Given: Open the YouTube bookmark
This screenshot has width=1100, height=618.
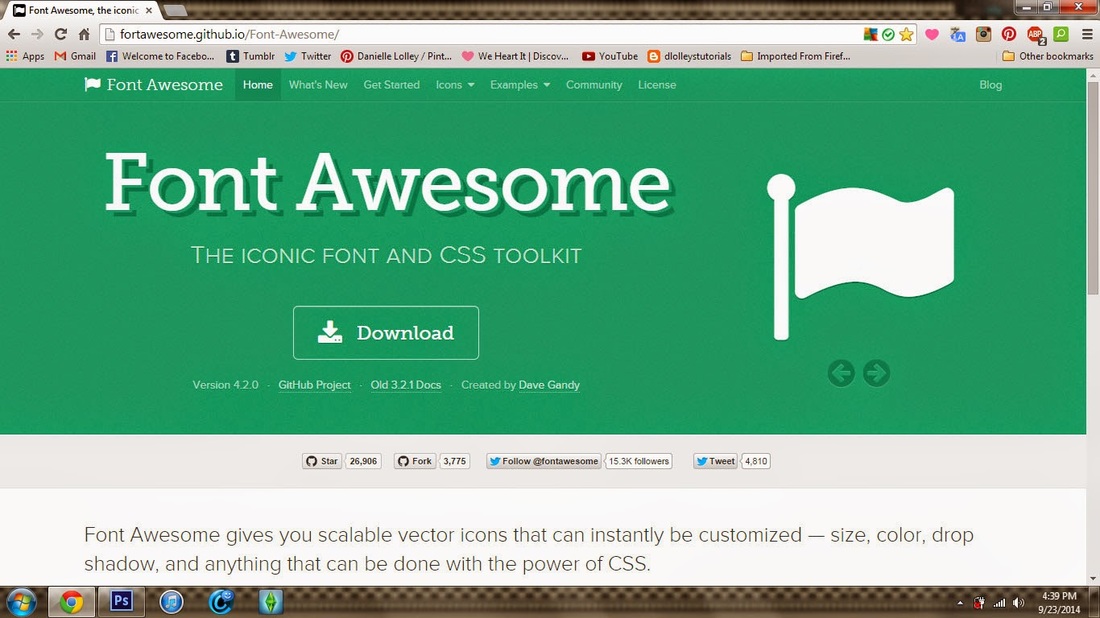Looking at the screenshot, I should (610, 56).
